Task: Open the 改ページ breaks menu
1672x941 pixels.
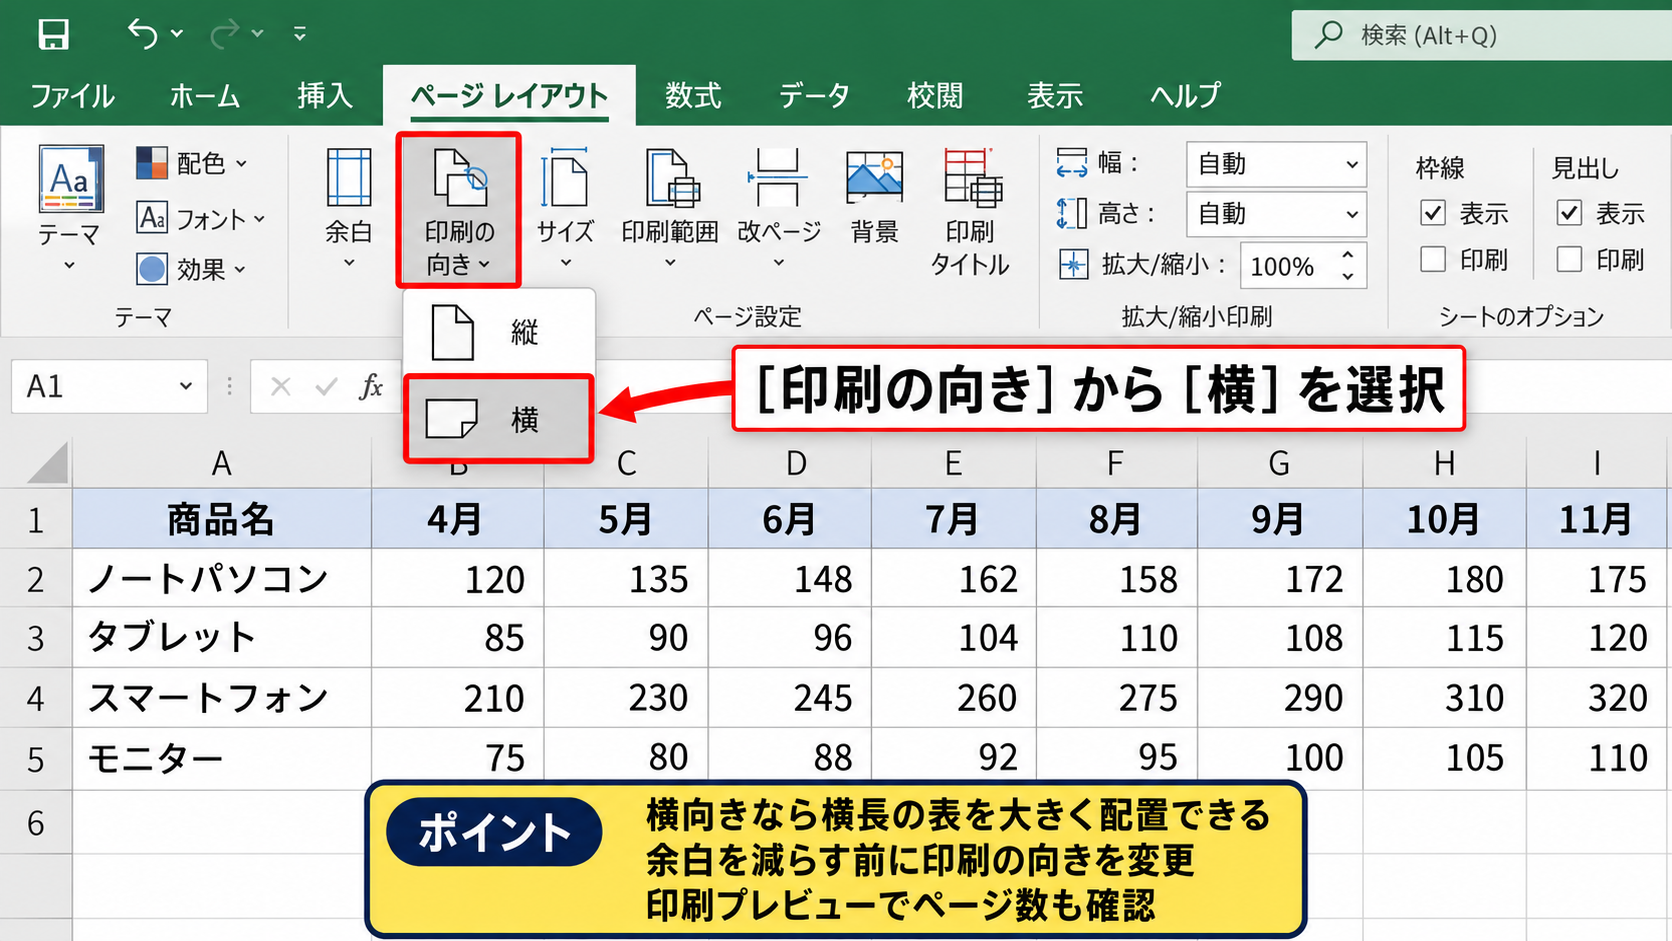Action: 779,209
